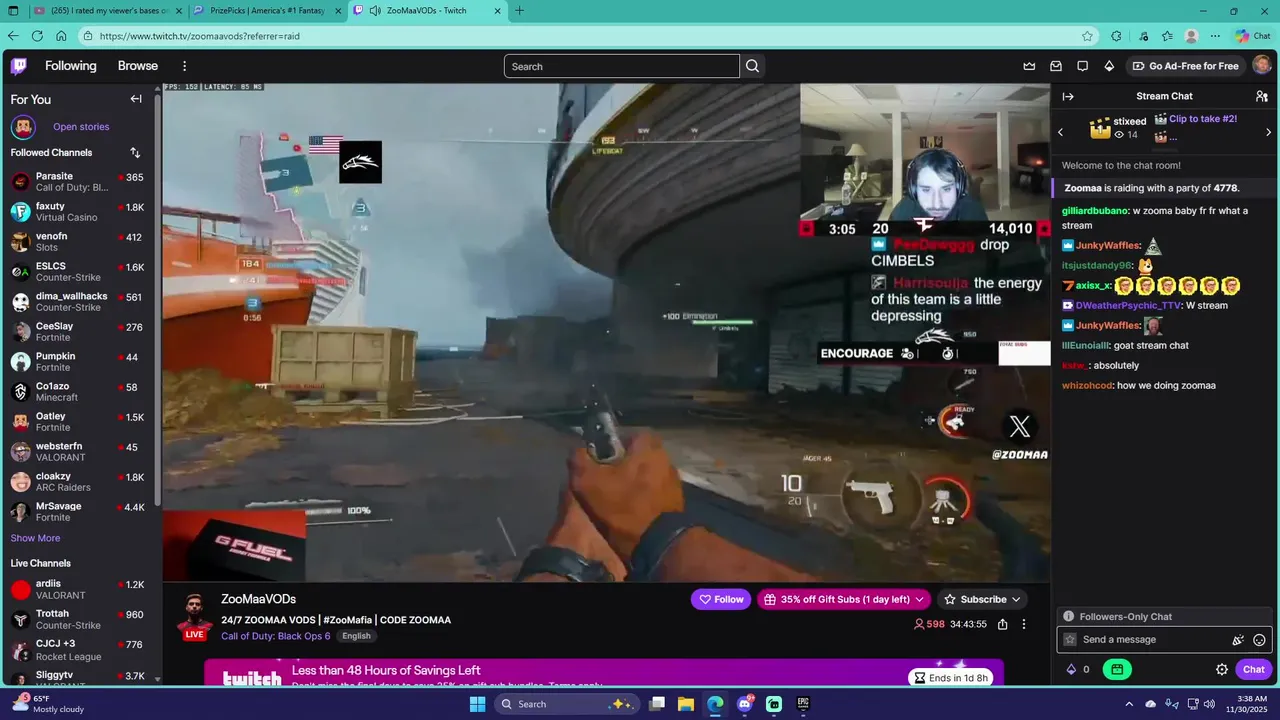The image size is (1280, 720).
Task: Click whizohcod username in chat
Action: point(1087,385)
